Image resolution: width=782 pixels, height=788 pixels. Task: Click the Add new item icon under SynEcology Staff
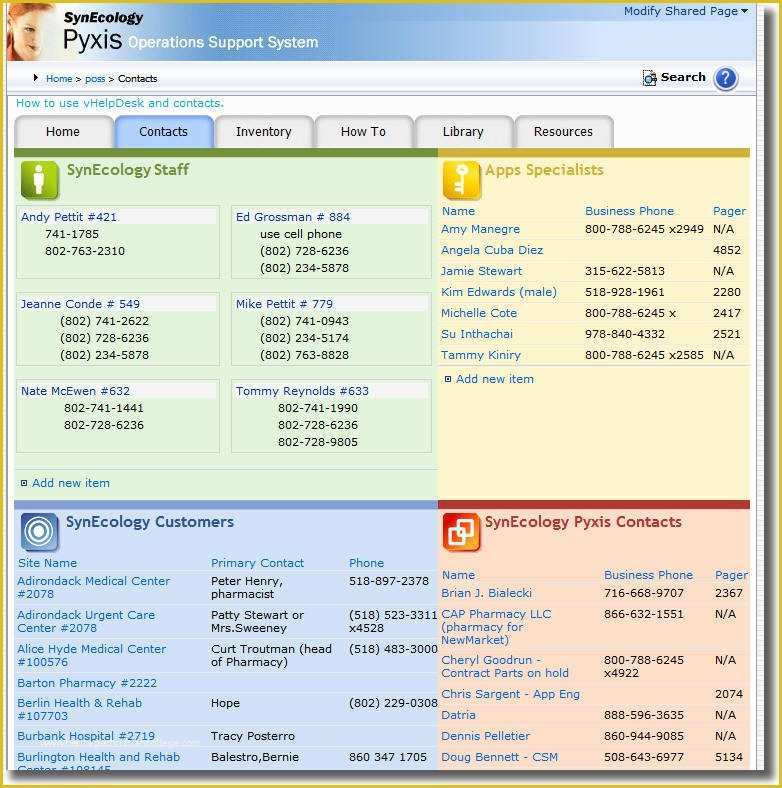pyautogui.click(x=24, y=483)
